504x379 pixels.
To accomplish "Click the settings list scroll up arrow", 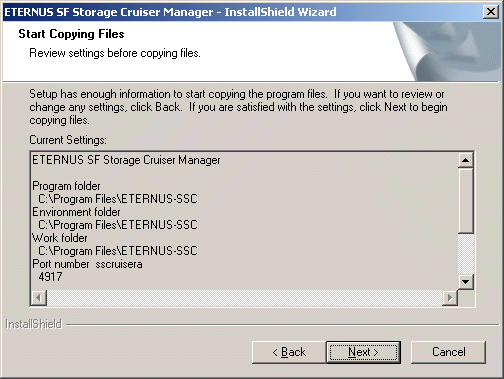I will tap(466, 161).
